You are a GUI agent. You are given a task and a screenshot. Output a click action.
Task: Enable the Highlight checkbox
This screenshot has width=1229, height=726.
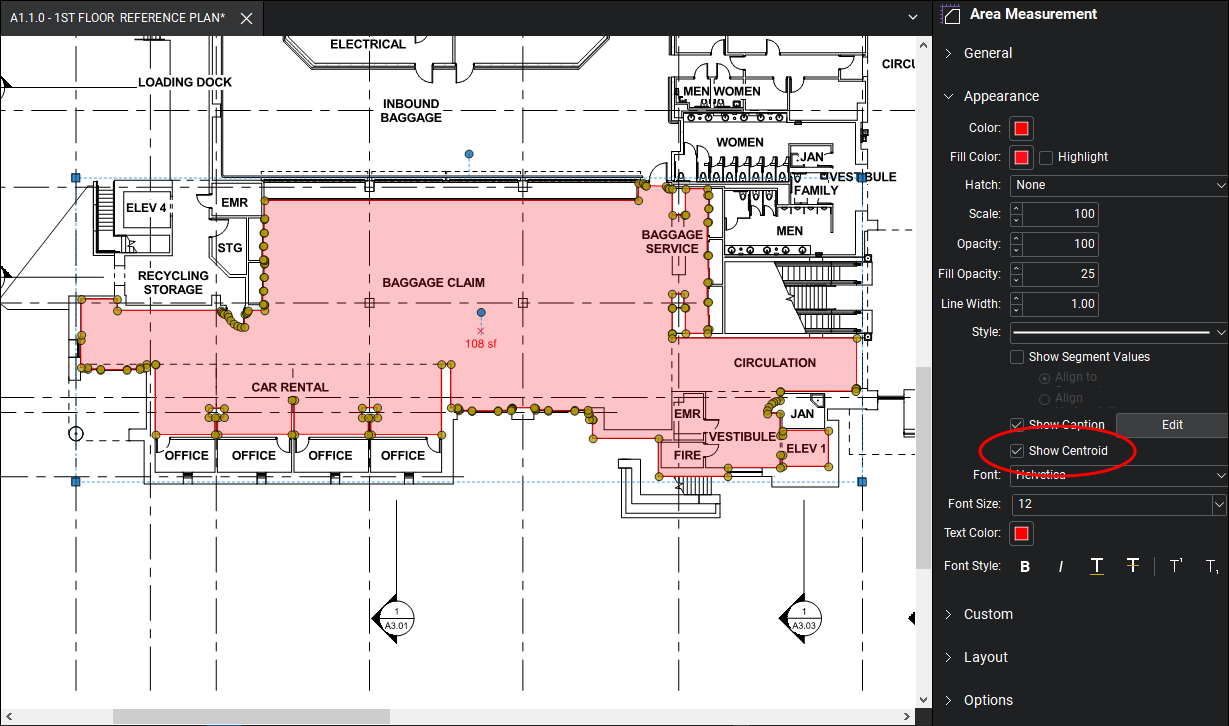click(x=1047, y=157)
